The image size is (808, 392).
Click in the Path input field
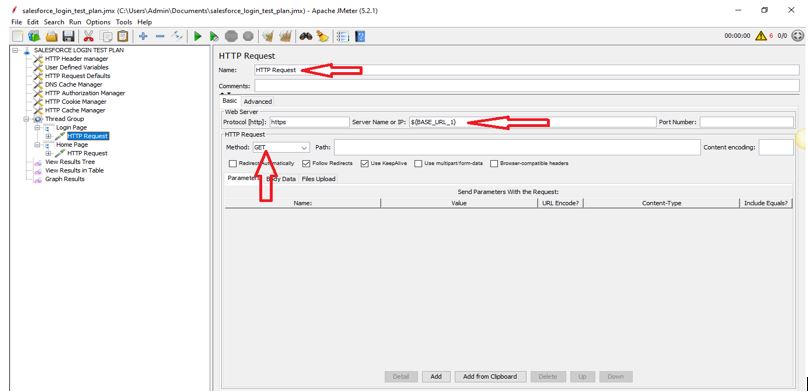click(x=517, y=147)
